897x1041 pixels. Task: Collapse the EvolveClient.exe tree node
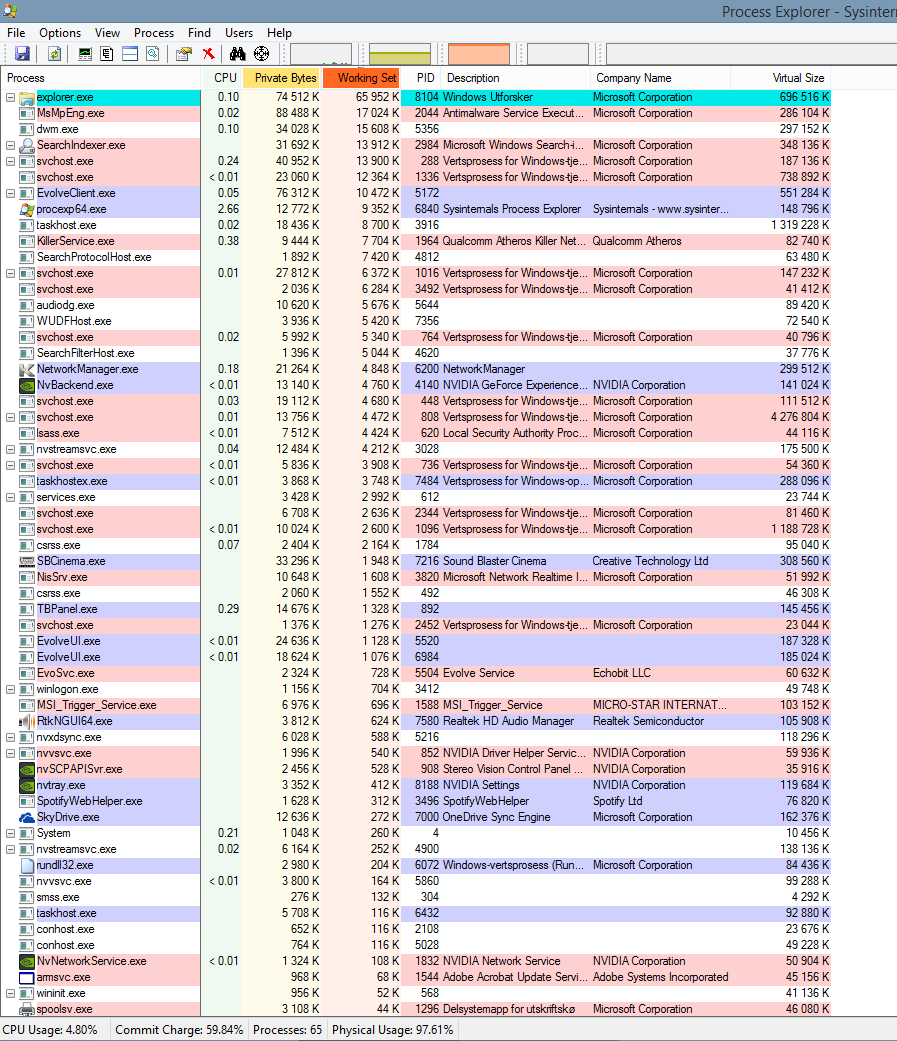(11, 193)
